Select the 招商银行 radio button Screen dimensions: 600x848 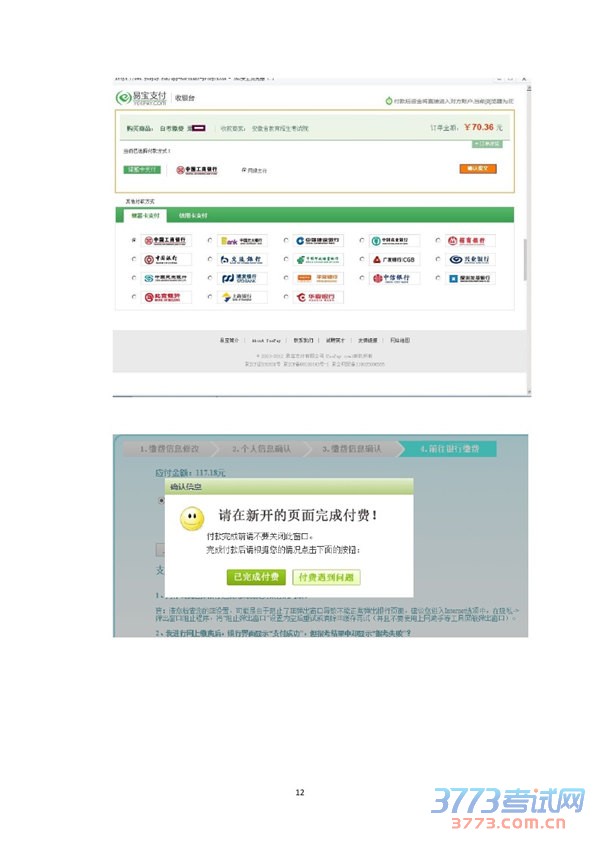(x=438, y=241)
